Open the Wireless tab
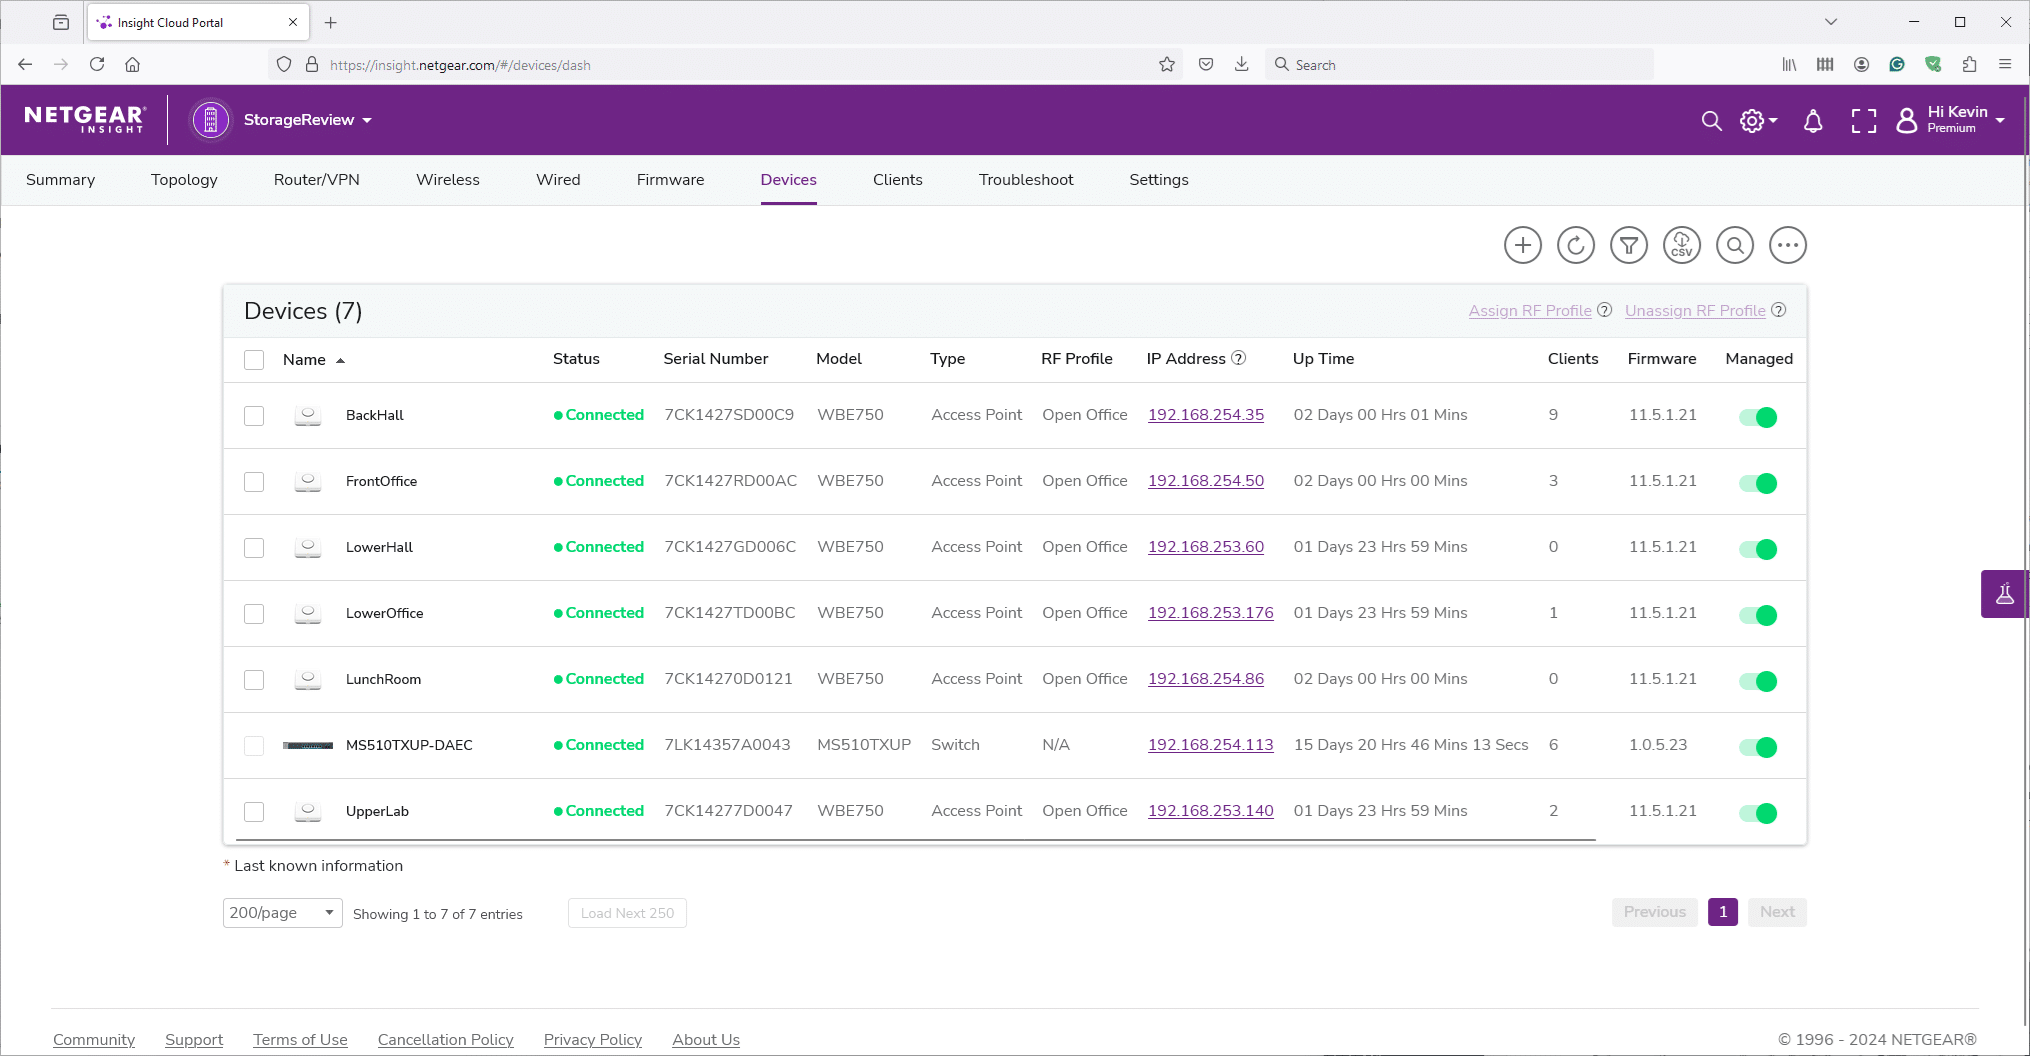 point(447,180)
